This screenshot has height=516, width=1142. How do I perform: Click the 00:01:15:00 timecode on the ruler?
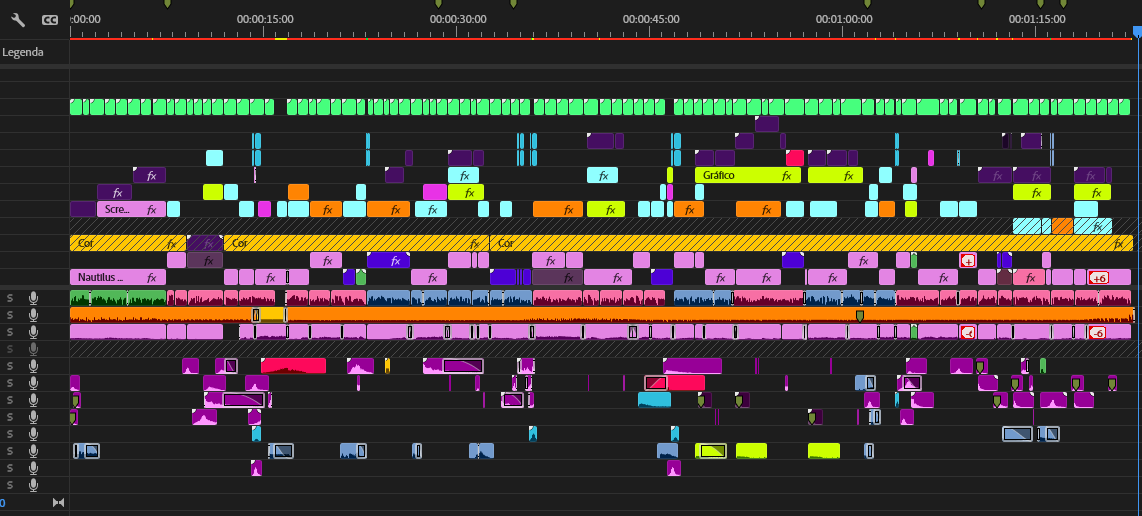click(1037, 20)
